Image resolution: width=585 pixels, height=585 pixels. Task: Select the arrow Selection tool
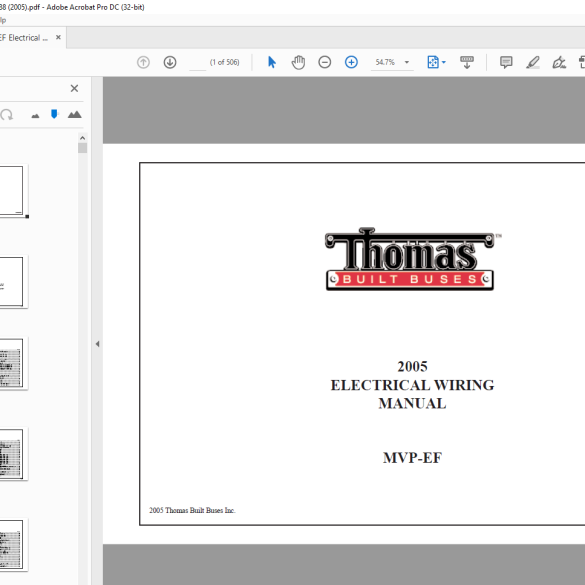[272, 62]
